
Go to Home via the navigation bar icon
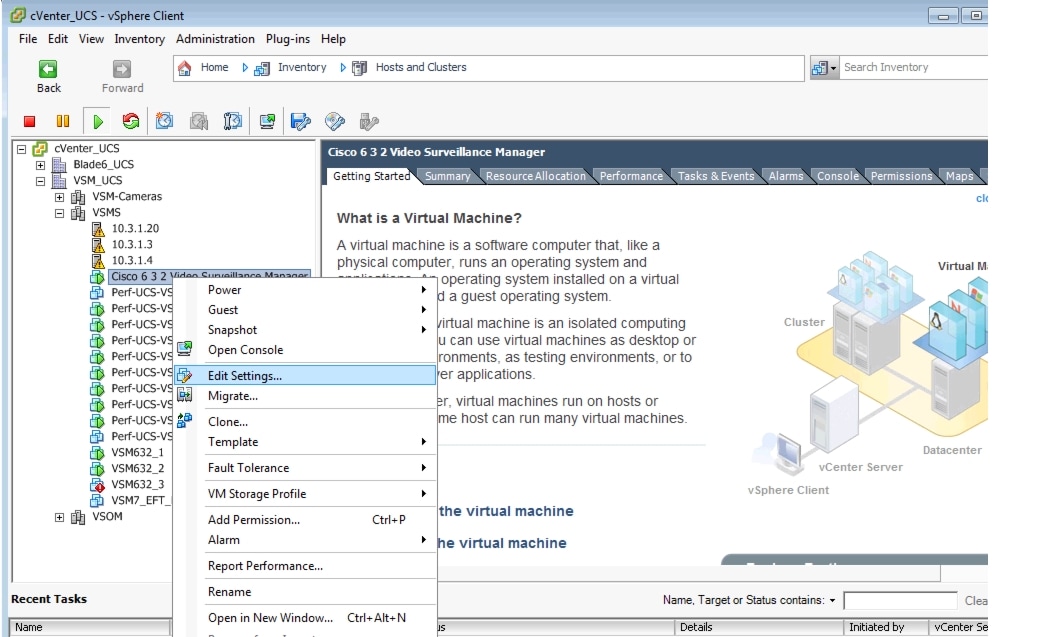click(185, 67)
